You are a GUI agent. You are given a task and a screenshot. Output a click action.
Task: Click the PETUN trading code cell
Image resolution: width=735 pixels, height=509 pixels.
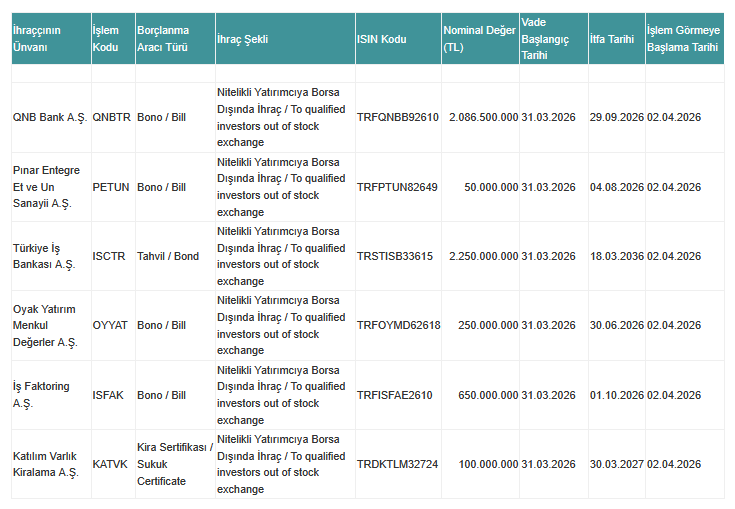click(x=110, y=187)
